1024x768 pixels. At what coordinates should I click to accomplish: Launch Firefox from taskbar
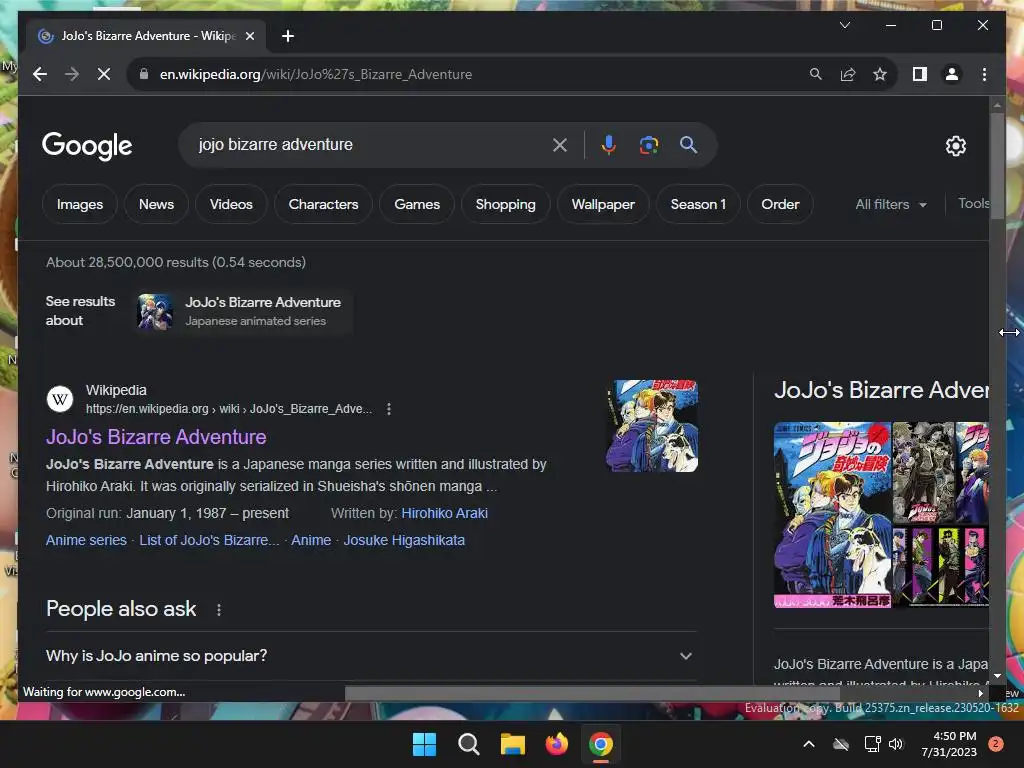click(556, 744)
